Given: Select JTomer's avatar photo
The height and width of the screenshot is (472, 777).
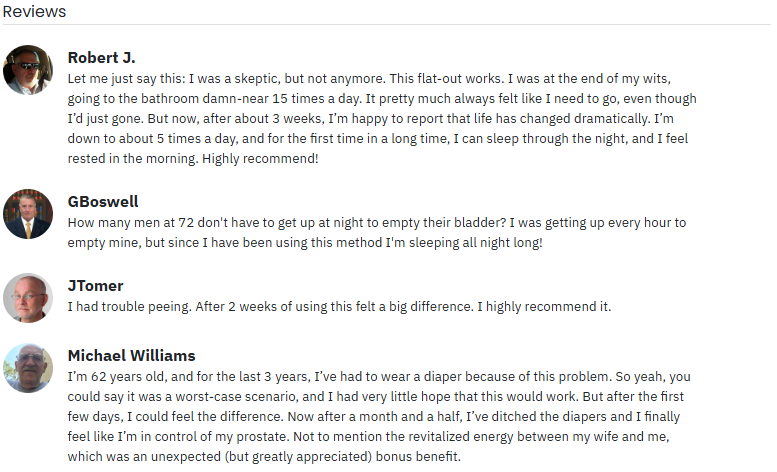Looking at the screenshot, I should pos(28,298).
